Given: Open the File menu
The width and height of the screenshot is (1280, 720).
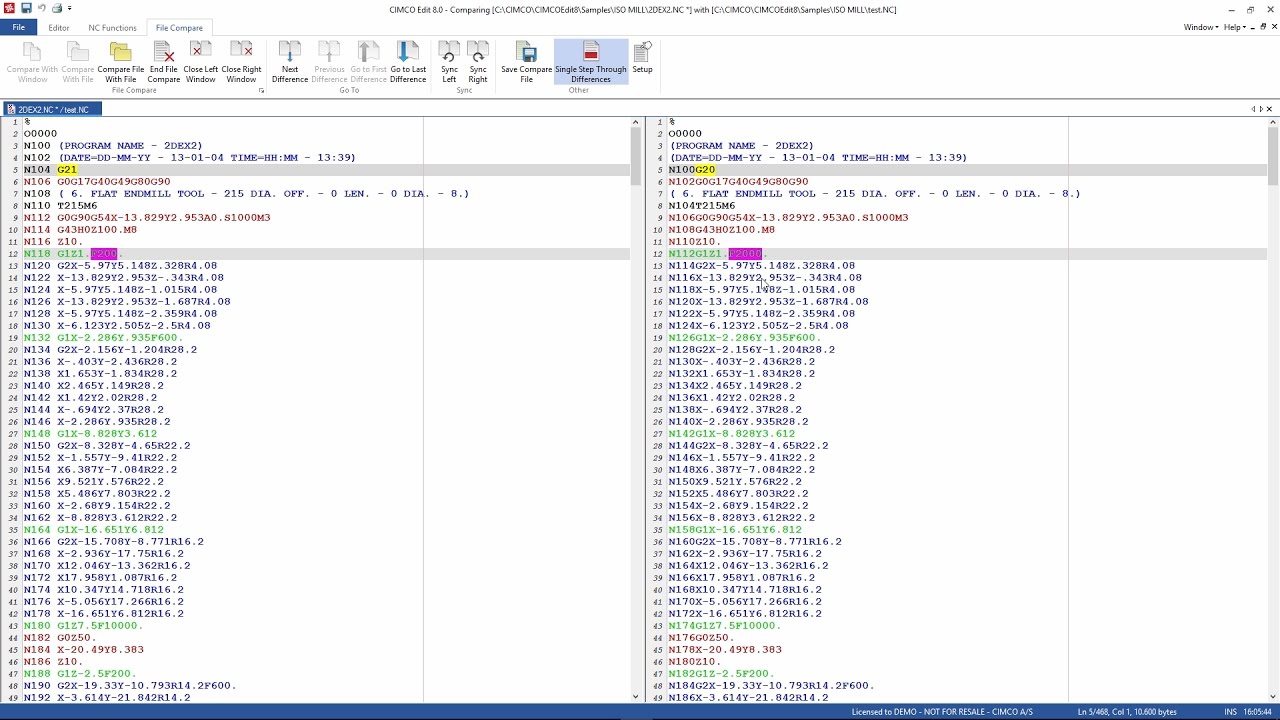Looking at the screenshot, I should pyautogui.click(x=18, y=28).
